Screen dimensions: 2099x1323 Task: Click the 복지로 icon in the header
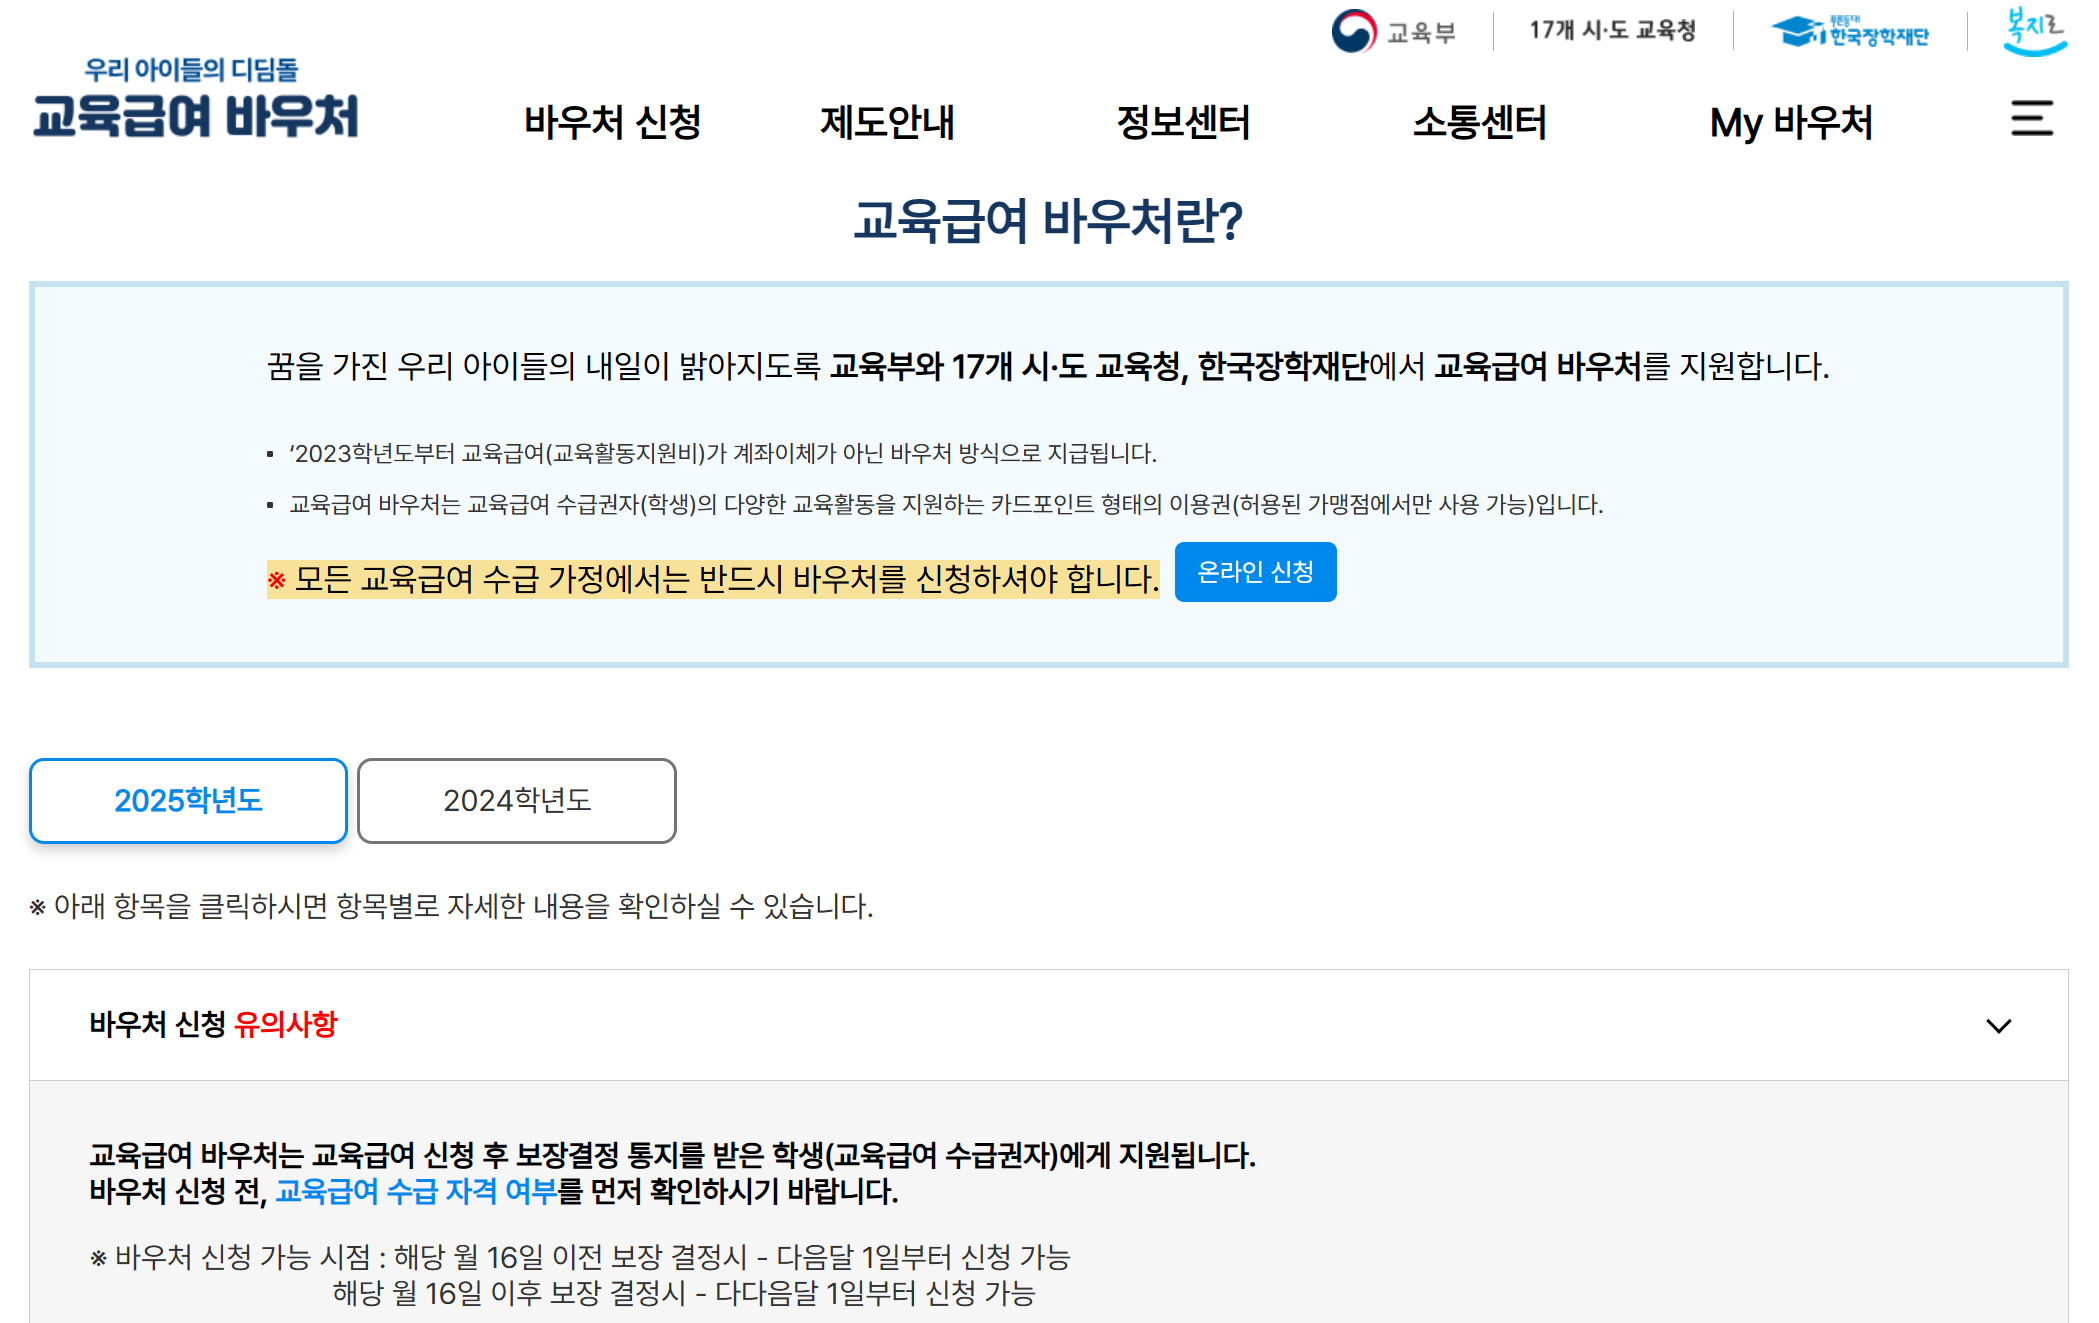[x=2031, y=30]
